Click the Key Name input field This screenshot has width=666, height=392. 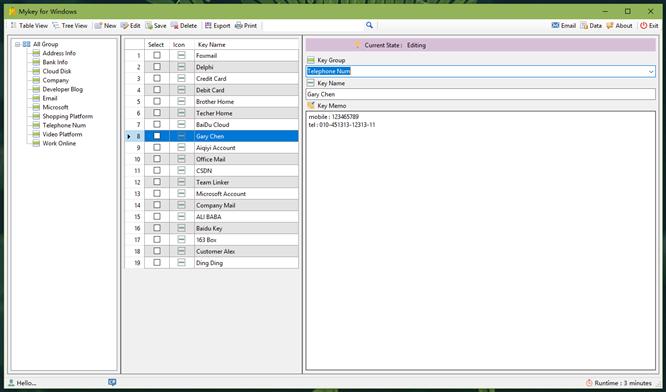480,94
